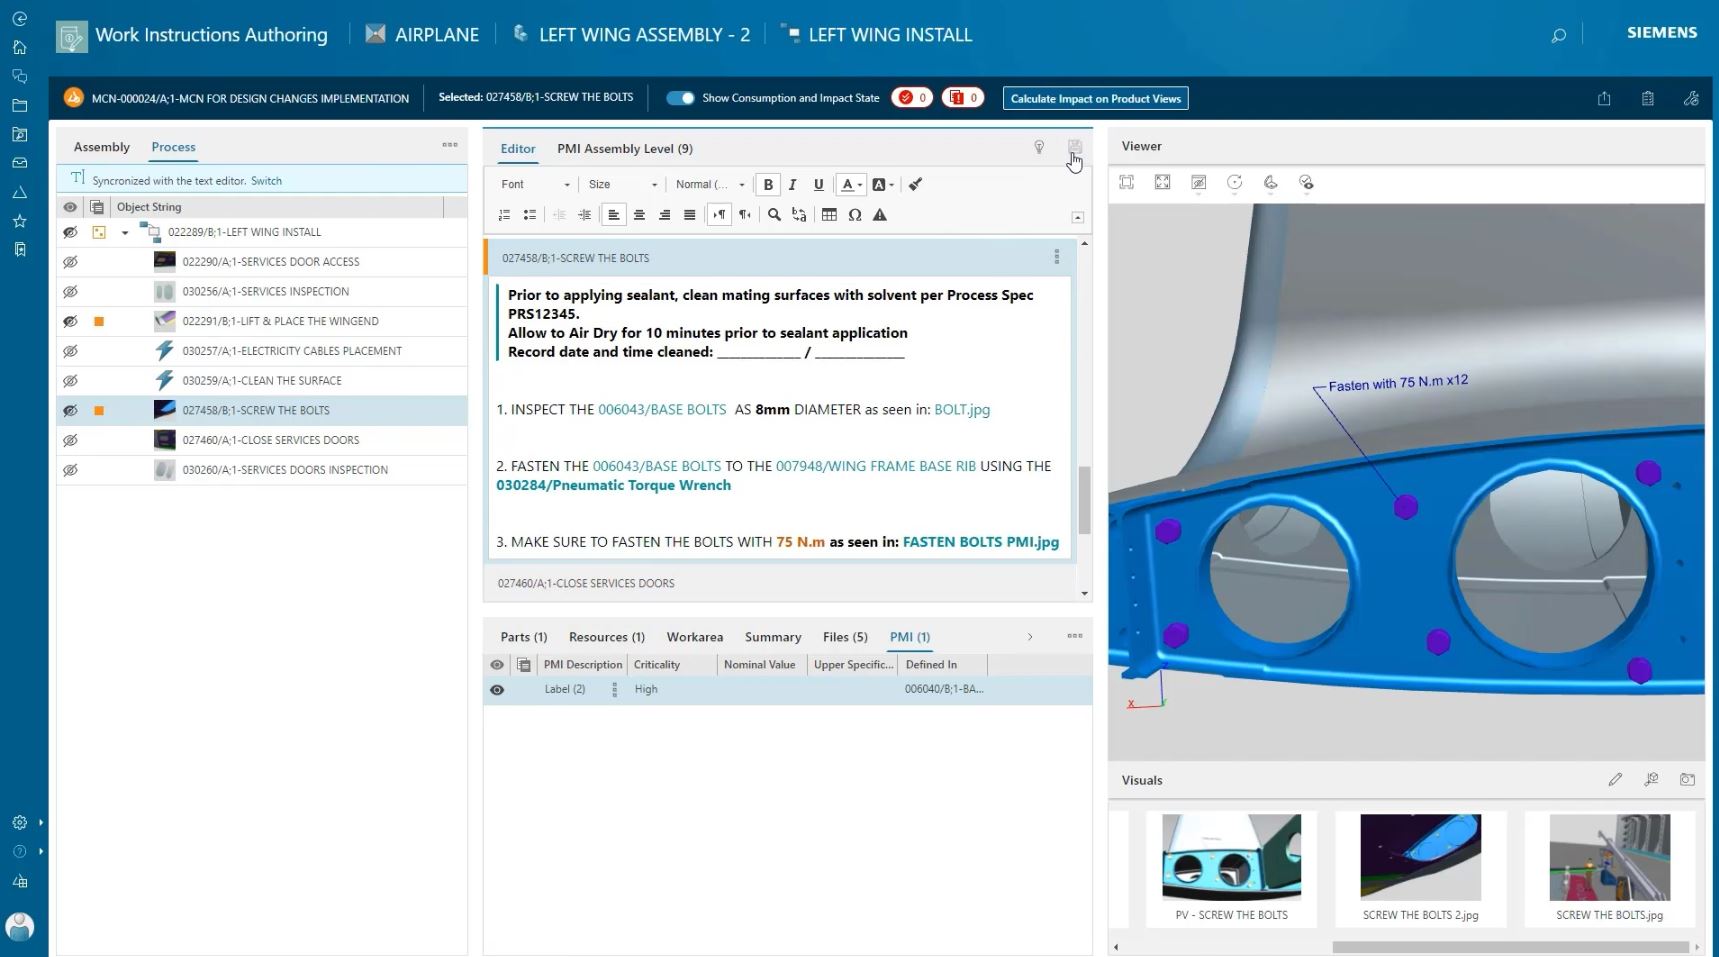This screenshot has height=957, width=1719.
Task: Click the warning symbol icon in editor toolbar
Action: point(879,215)
